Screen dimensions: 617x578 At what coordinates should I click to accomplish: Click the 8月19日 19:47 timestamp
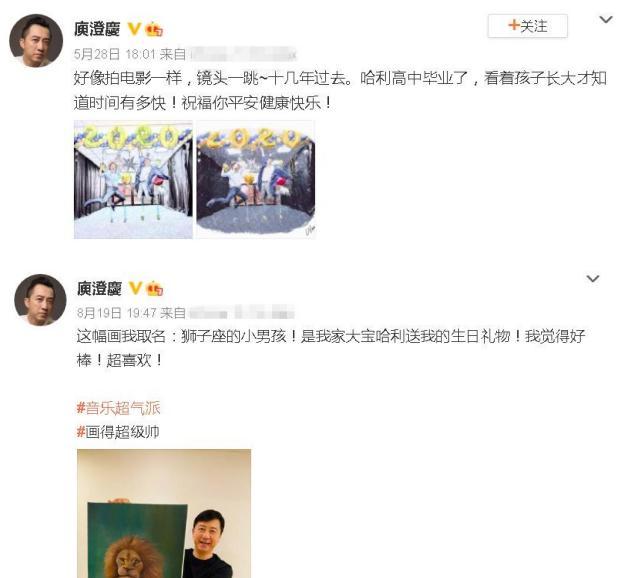pyautogui.click(x=117, y=313)
